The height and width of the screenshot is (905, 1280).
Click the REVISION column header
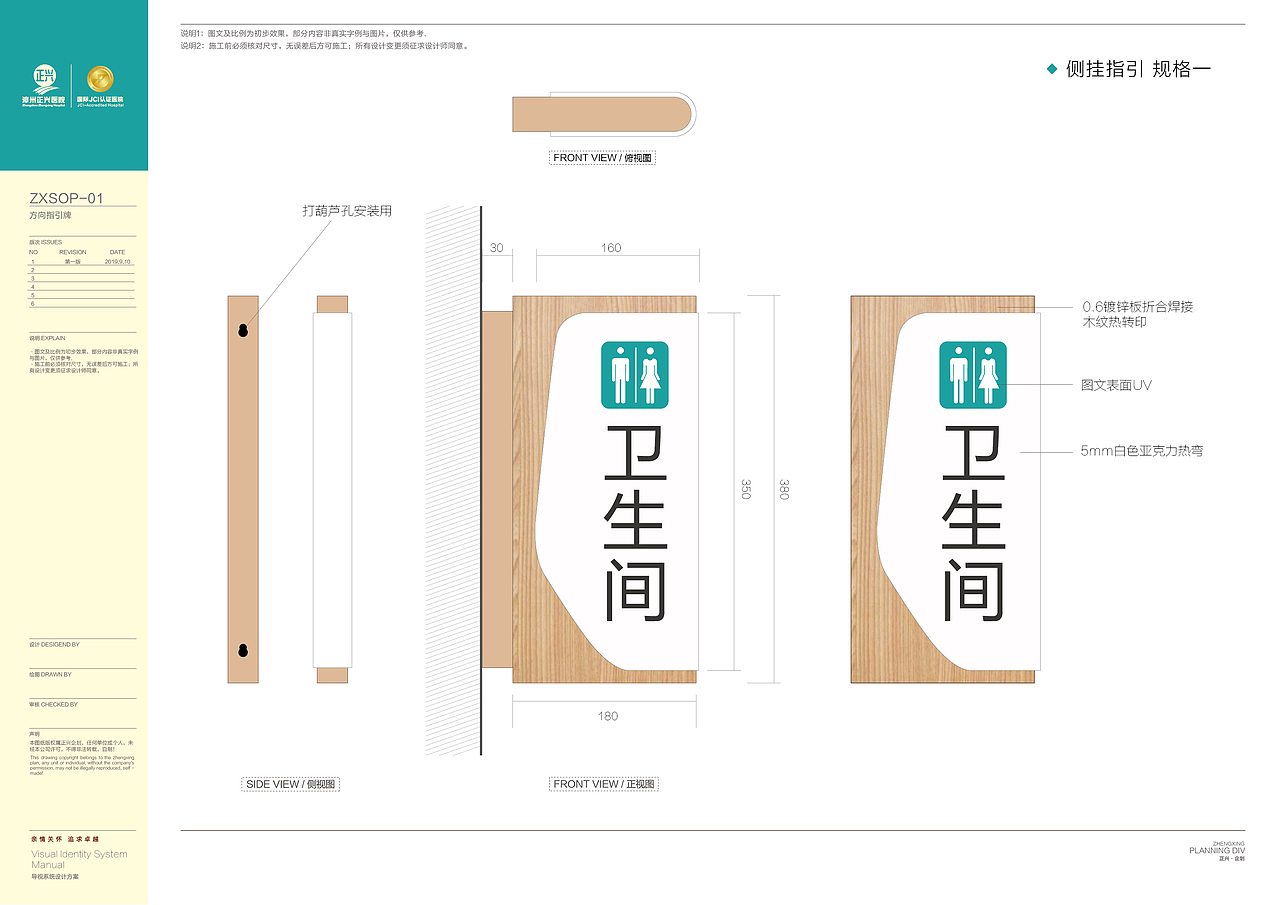click(73, 252)
